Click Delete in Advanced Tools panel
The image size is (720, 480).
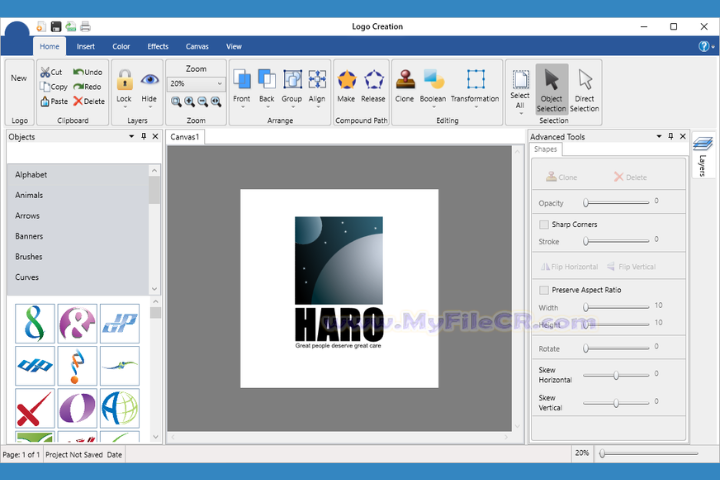(x=630, y=177)
